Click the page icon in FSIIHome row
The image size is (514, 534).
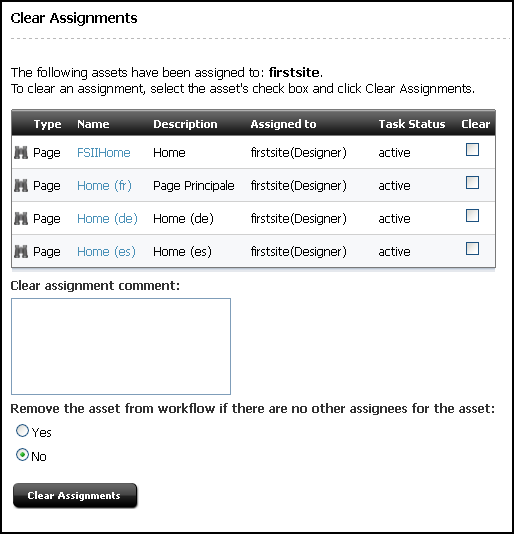coord(21,152)
